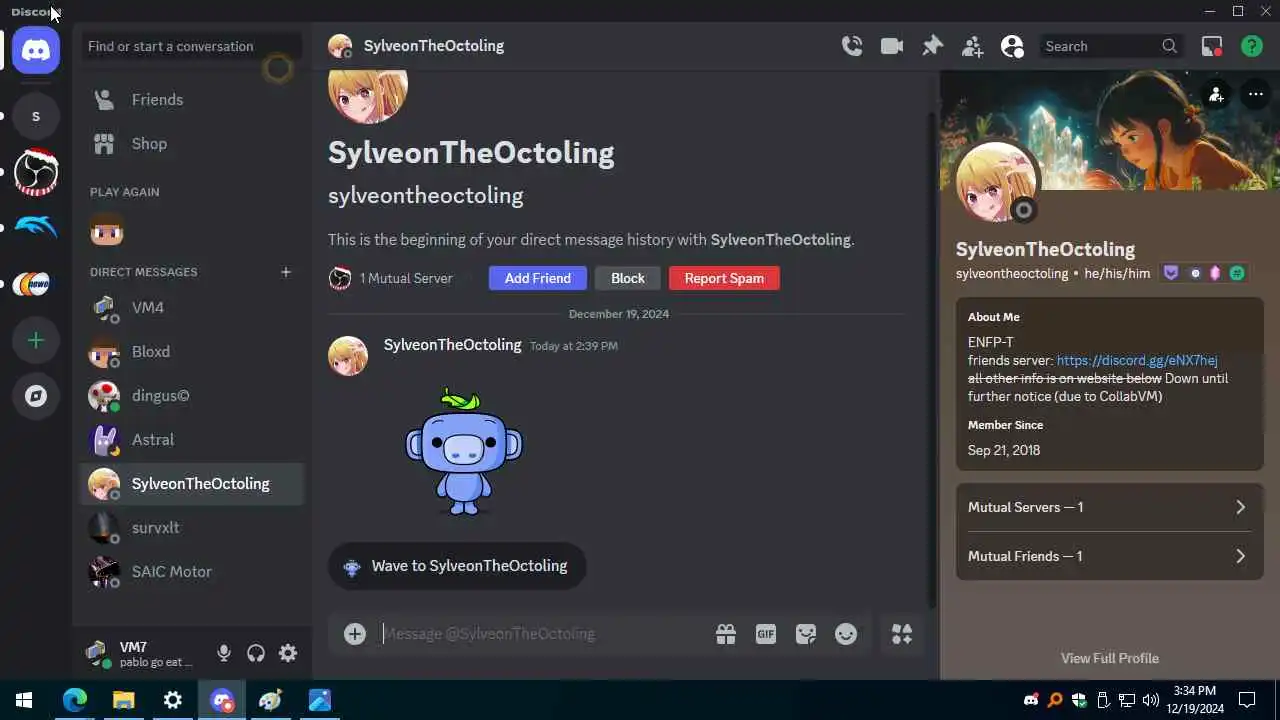Show pinned messages

[x=932, y=46]
